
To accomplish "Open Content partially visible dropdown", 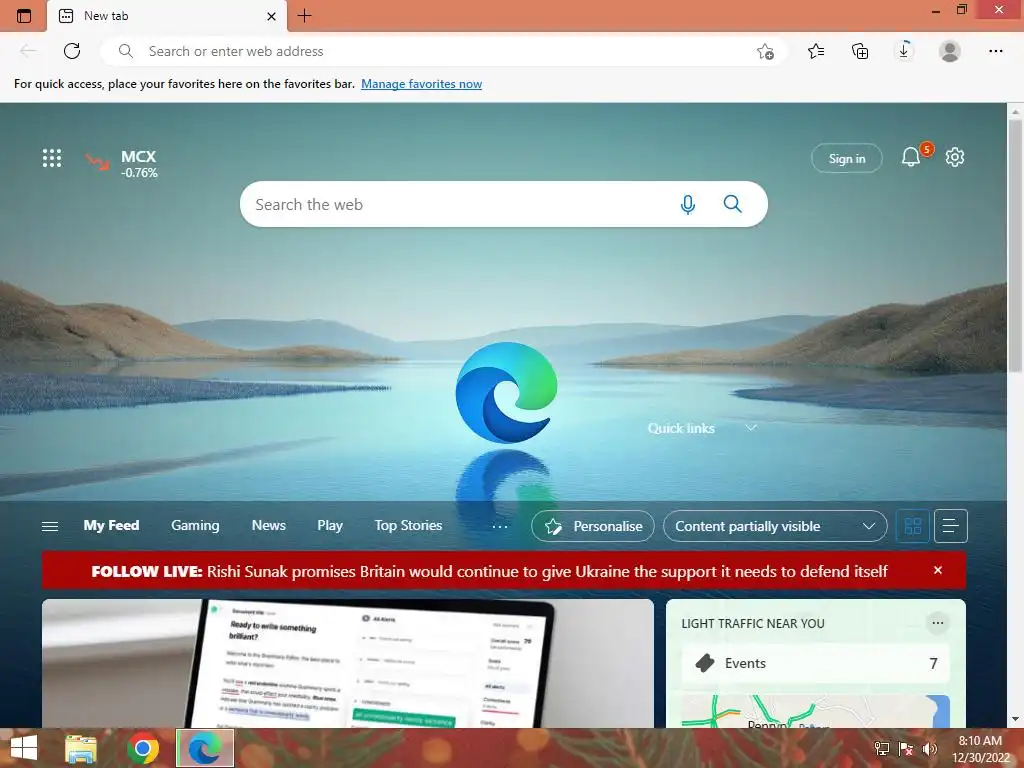I will [775, 526].
